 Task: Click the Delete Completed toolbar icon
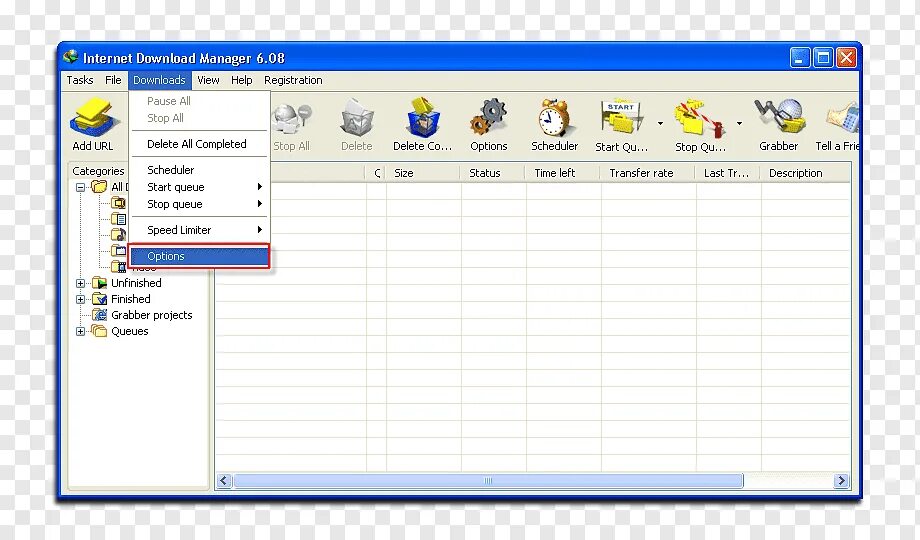pos(423,117)
